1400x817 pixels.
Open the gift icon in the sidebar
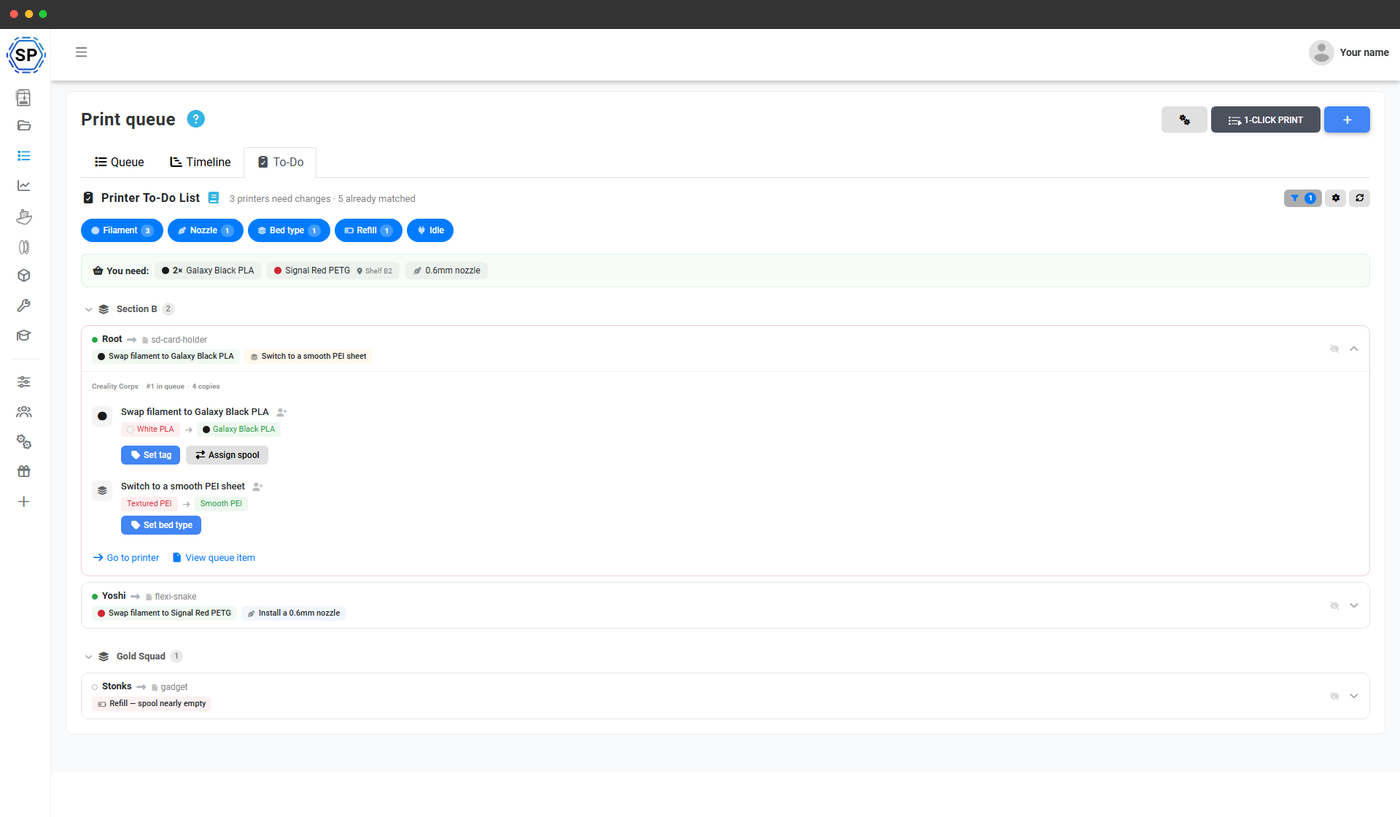24,472
